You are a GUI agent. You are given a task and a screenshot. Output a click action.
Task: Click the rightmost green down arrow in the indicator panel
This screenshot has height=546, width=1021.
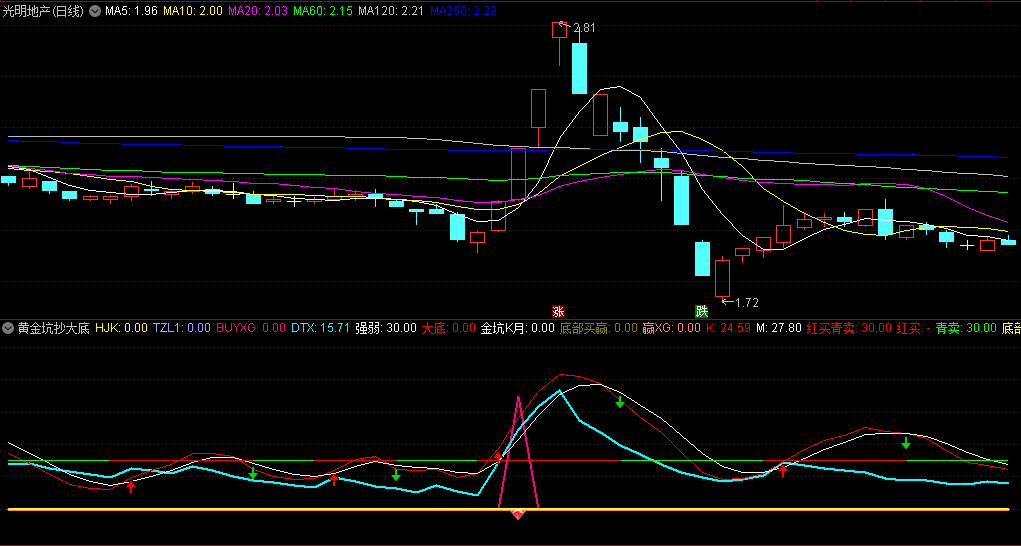coord(906,442)
